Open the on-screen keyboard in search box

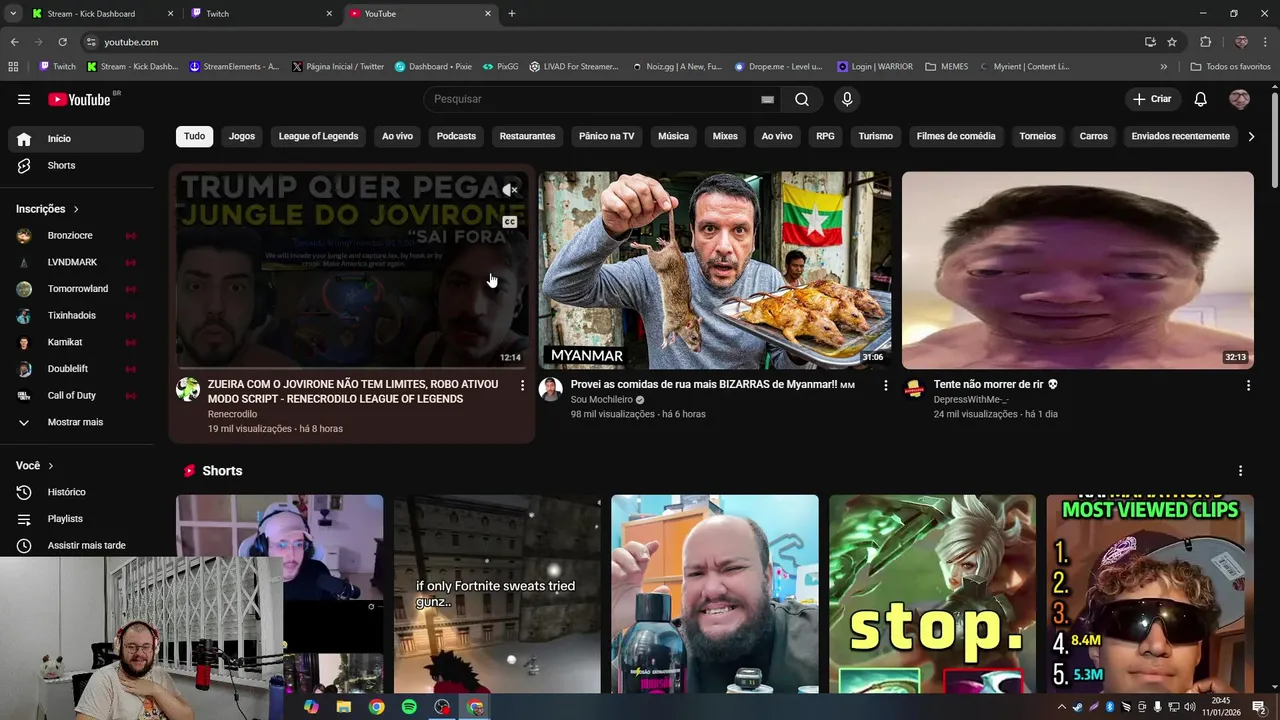[x=767, y=99]
